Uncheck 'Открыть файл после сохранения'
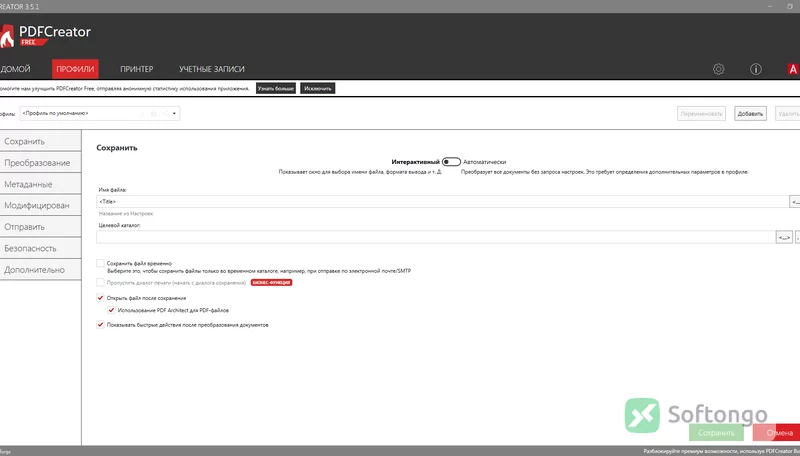Viewport: 800px width, 456px height. 101,297
